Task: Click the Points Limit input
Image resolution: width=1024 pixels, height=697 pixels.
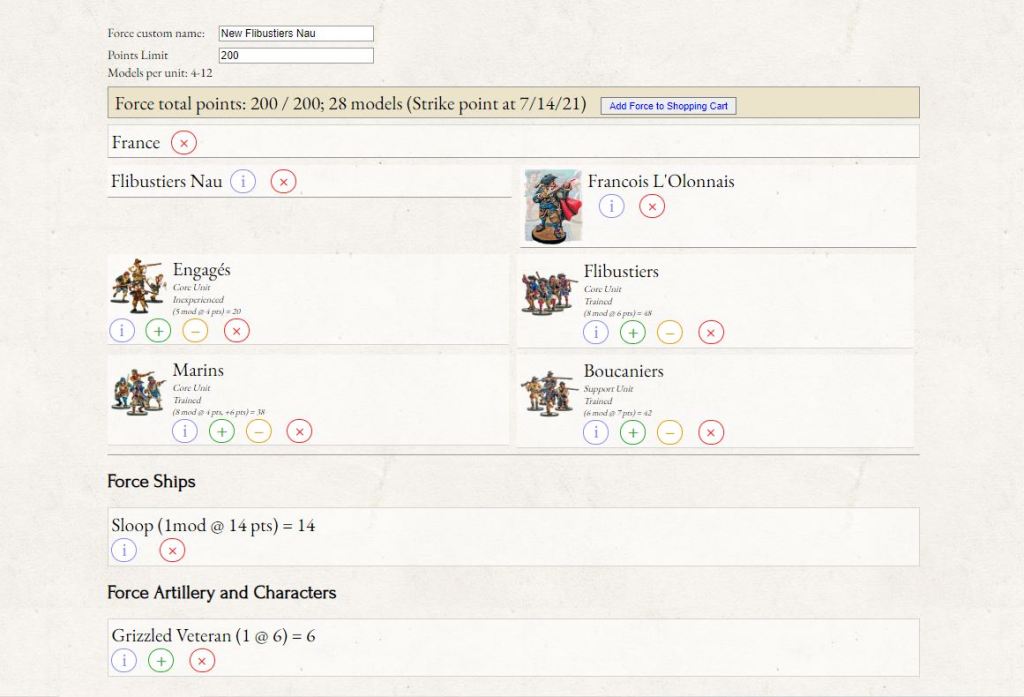Action: click(x=295, y=56)
